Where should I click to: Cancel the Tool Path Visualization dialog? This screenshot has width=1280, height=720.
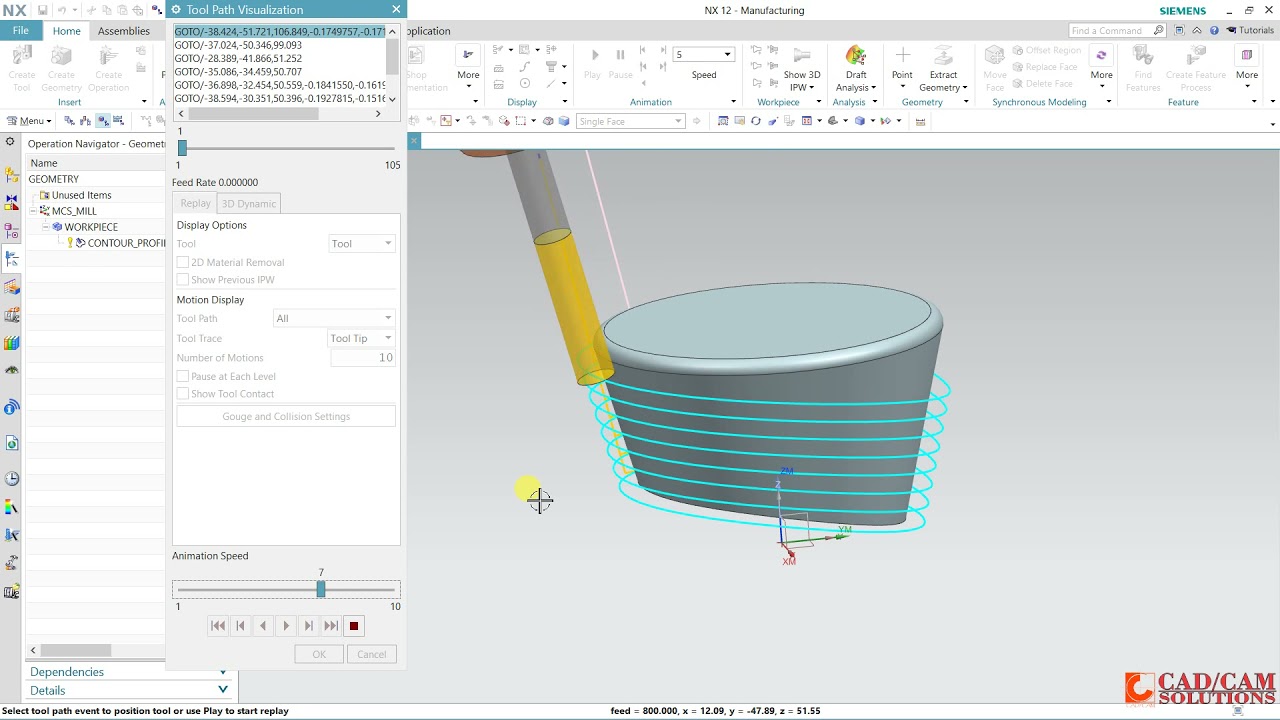(x=371, y=654)
